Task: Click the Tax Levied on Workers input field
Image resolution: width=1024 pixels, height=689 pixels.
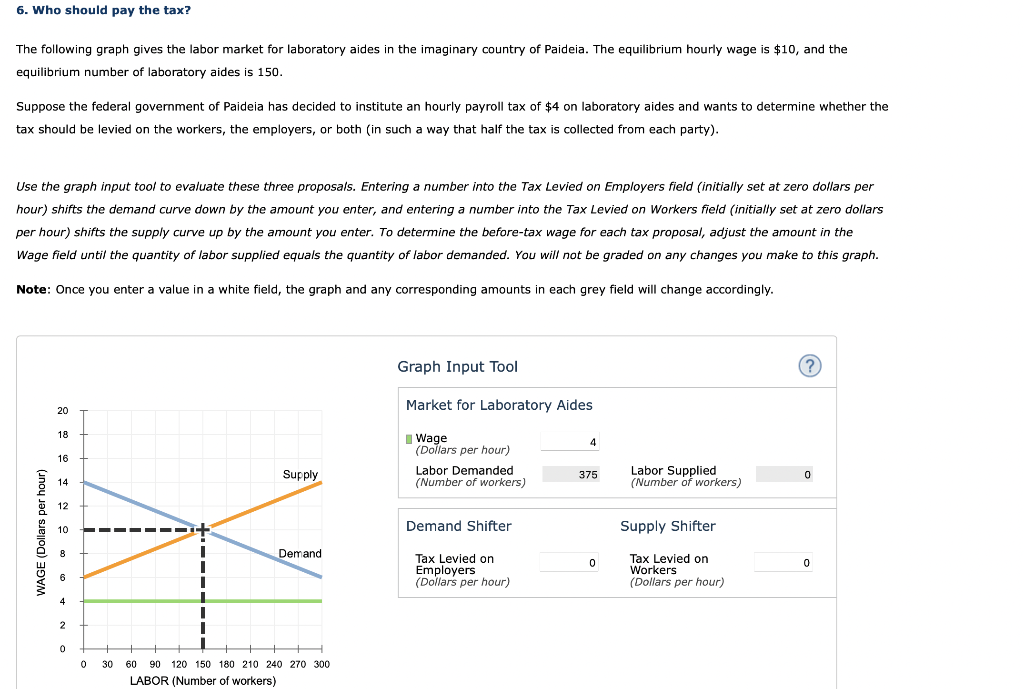Action: click(x=785, y=562)
